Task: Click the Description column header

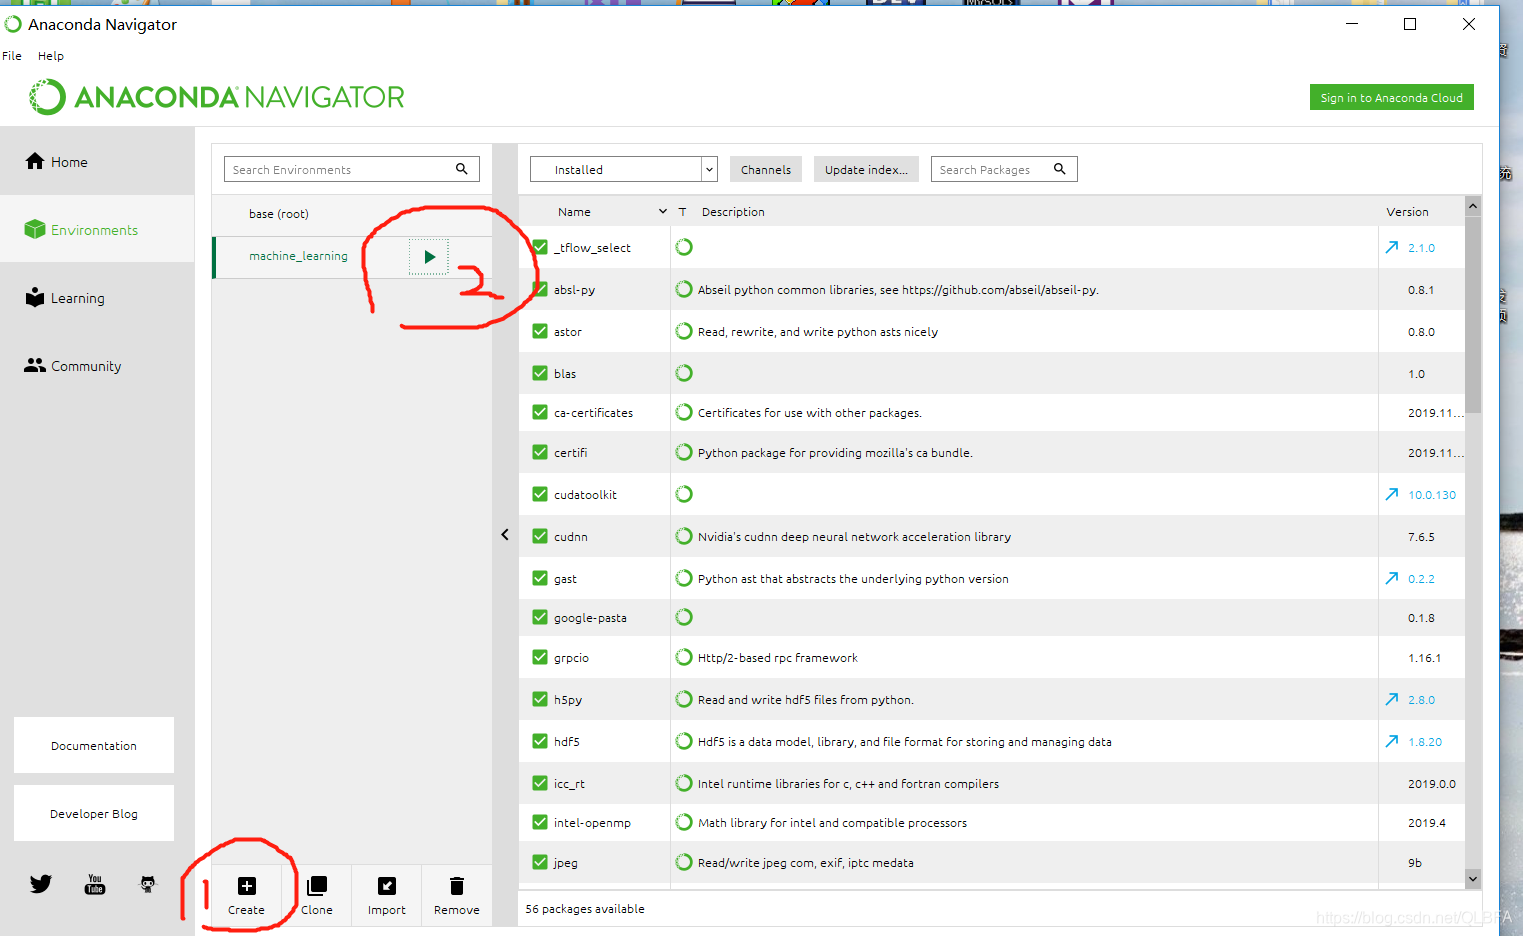Action: tap(733, 211)
